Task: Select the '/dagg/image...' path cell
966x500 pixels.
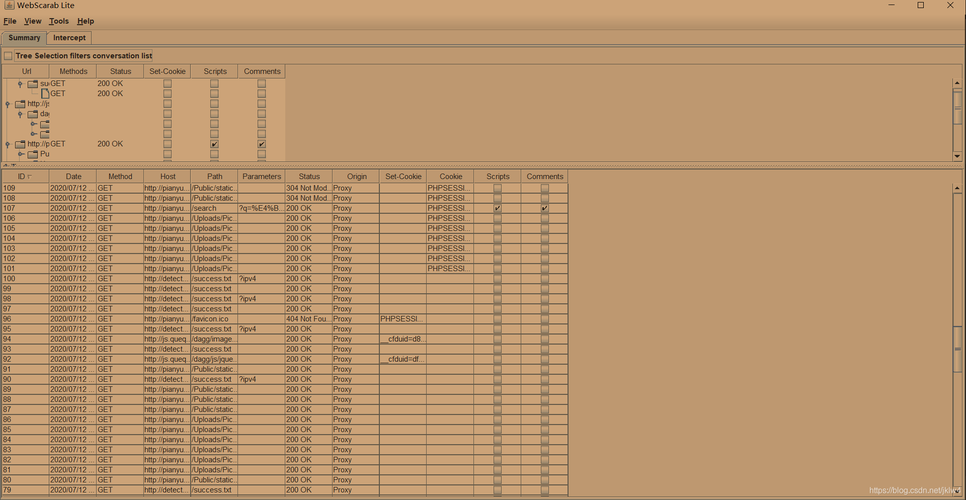Action: (x=214, y=339)
